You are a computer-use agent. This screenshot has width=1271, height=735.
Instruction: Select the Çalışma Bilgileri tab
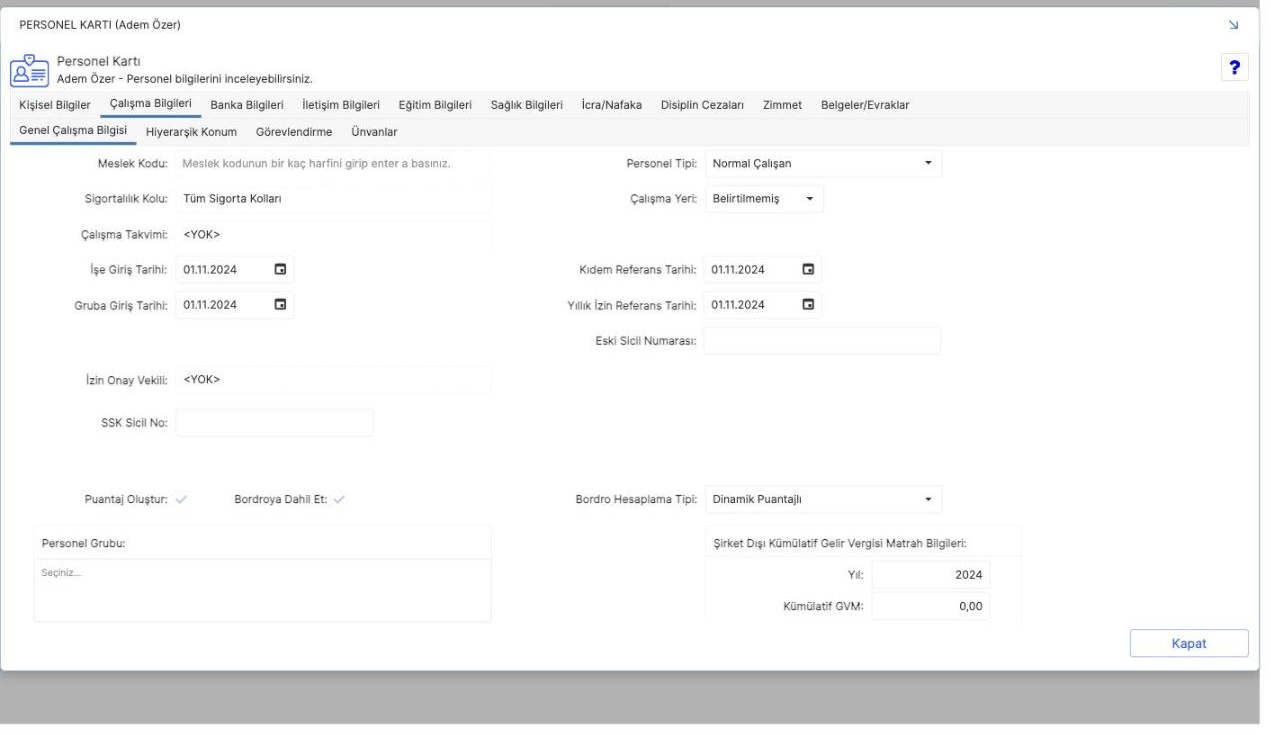(150, 105)
